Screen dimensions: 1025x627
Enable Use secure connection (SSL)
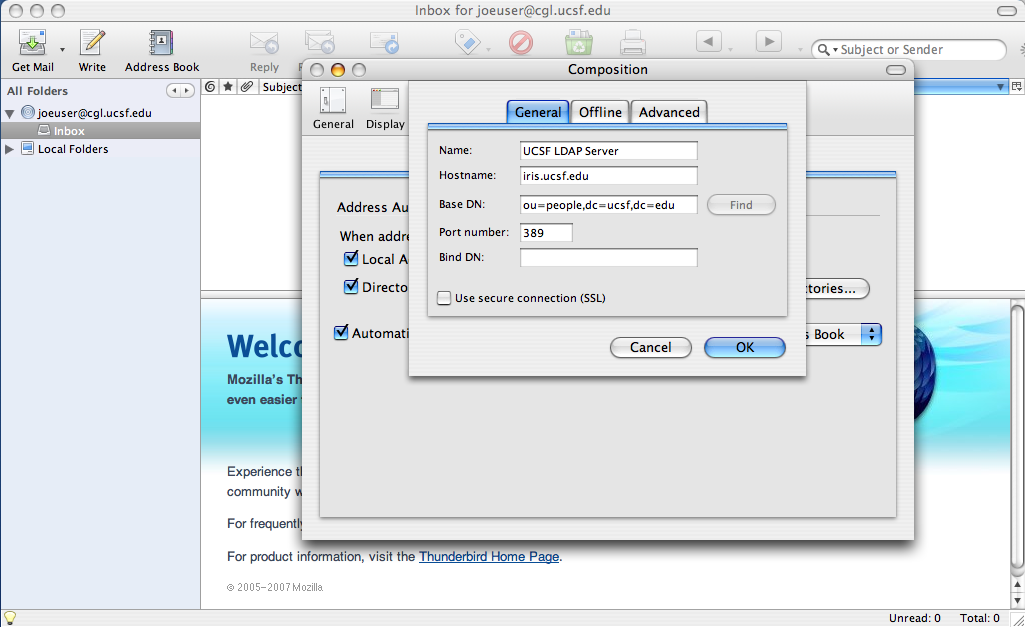click(444, 298)
